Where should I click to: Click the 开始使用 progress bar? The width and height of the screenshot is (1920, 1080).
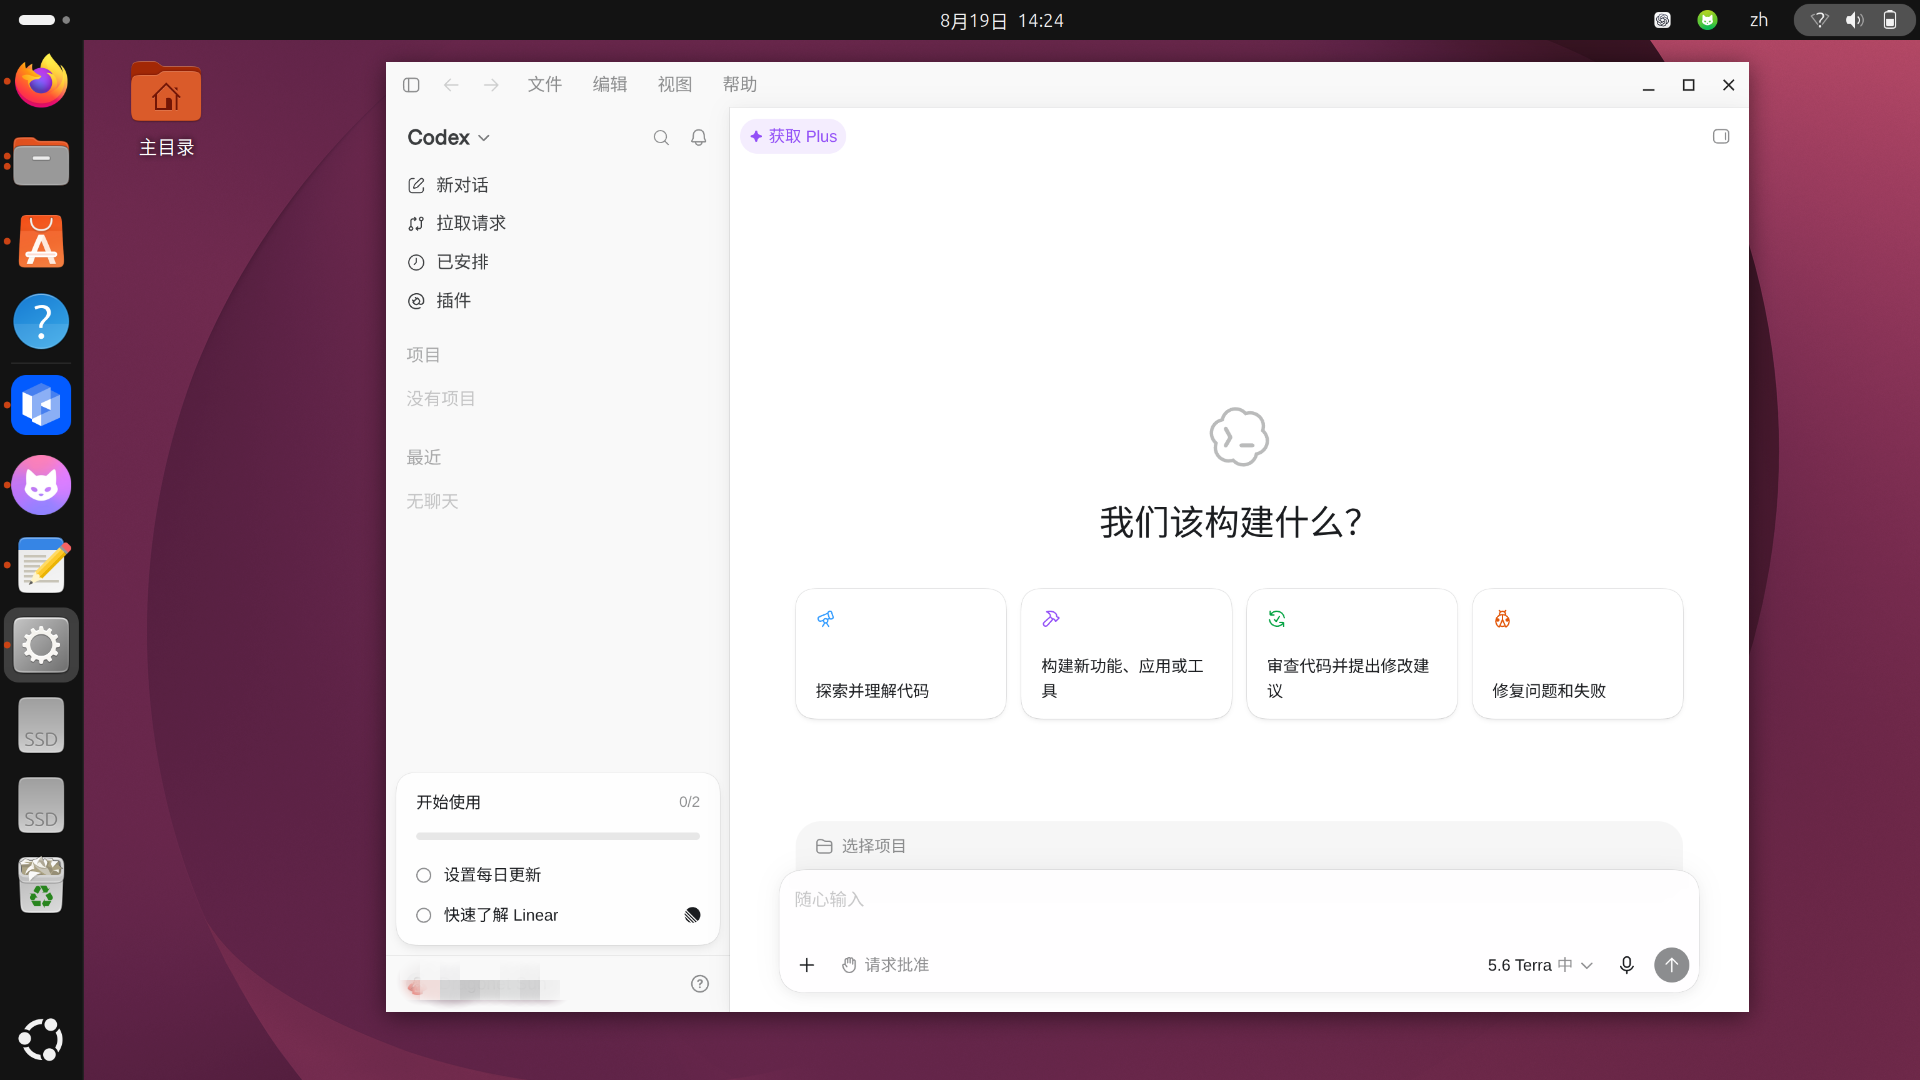coord(558,836)
